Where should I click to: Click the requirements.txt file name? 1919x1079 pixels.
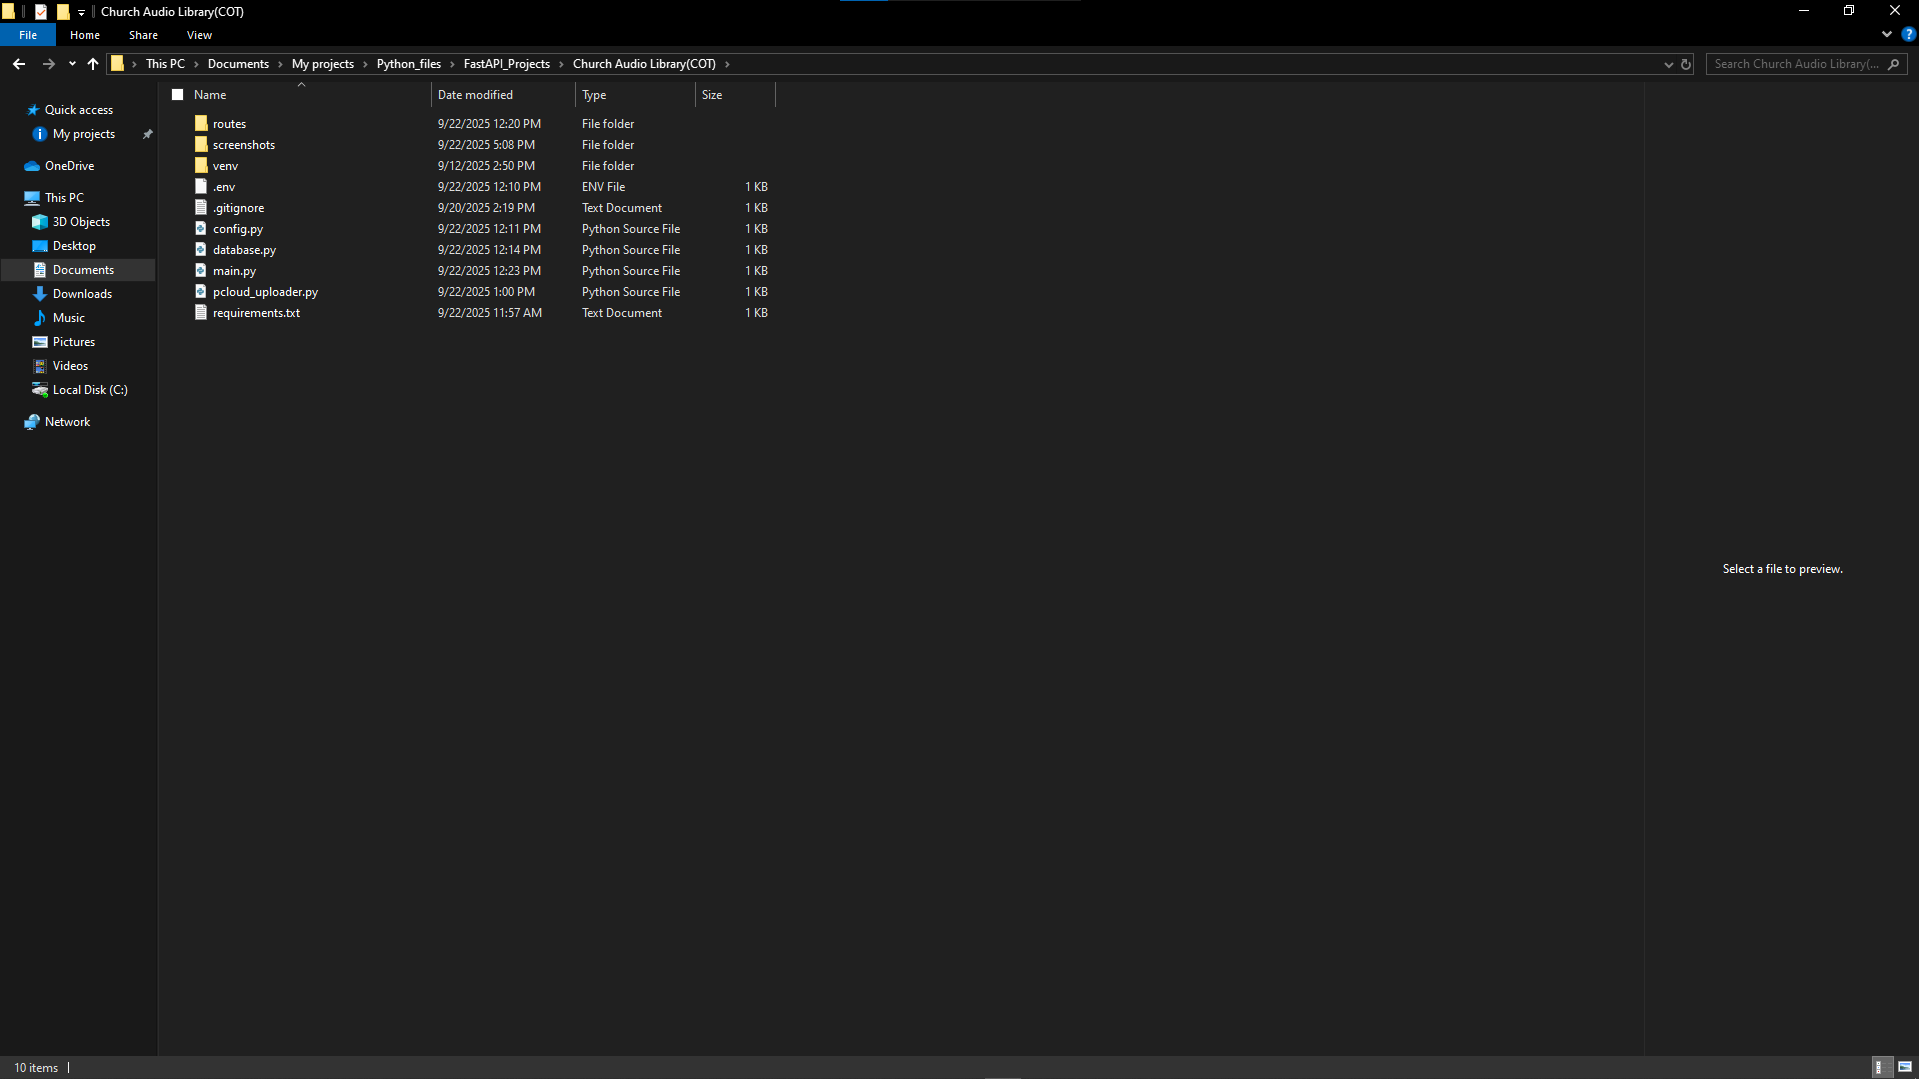point(256,313)
